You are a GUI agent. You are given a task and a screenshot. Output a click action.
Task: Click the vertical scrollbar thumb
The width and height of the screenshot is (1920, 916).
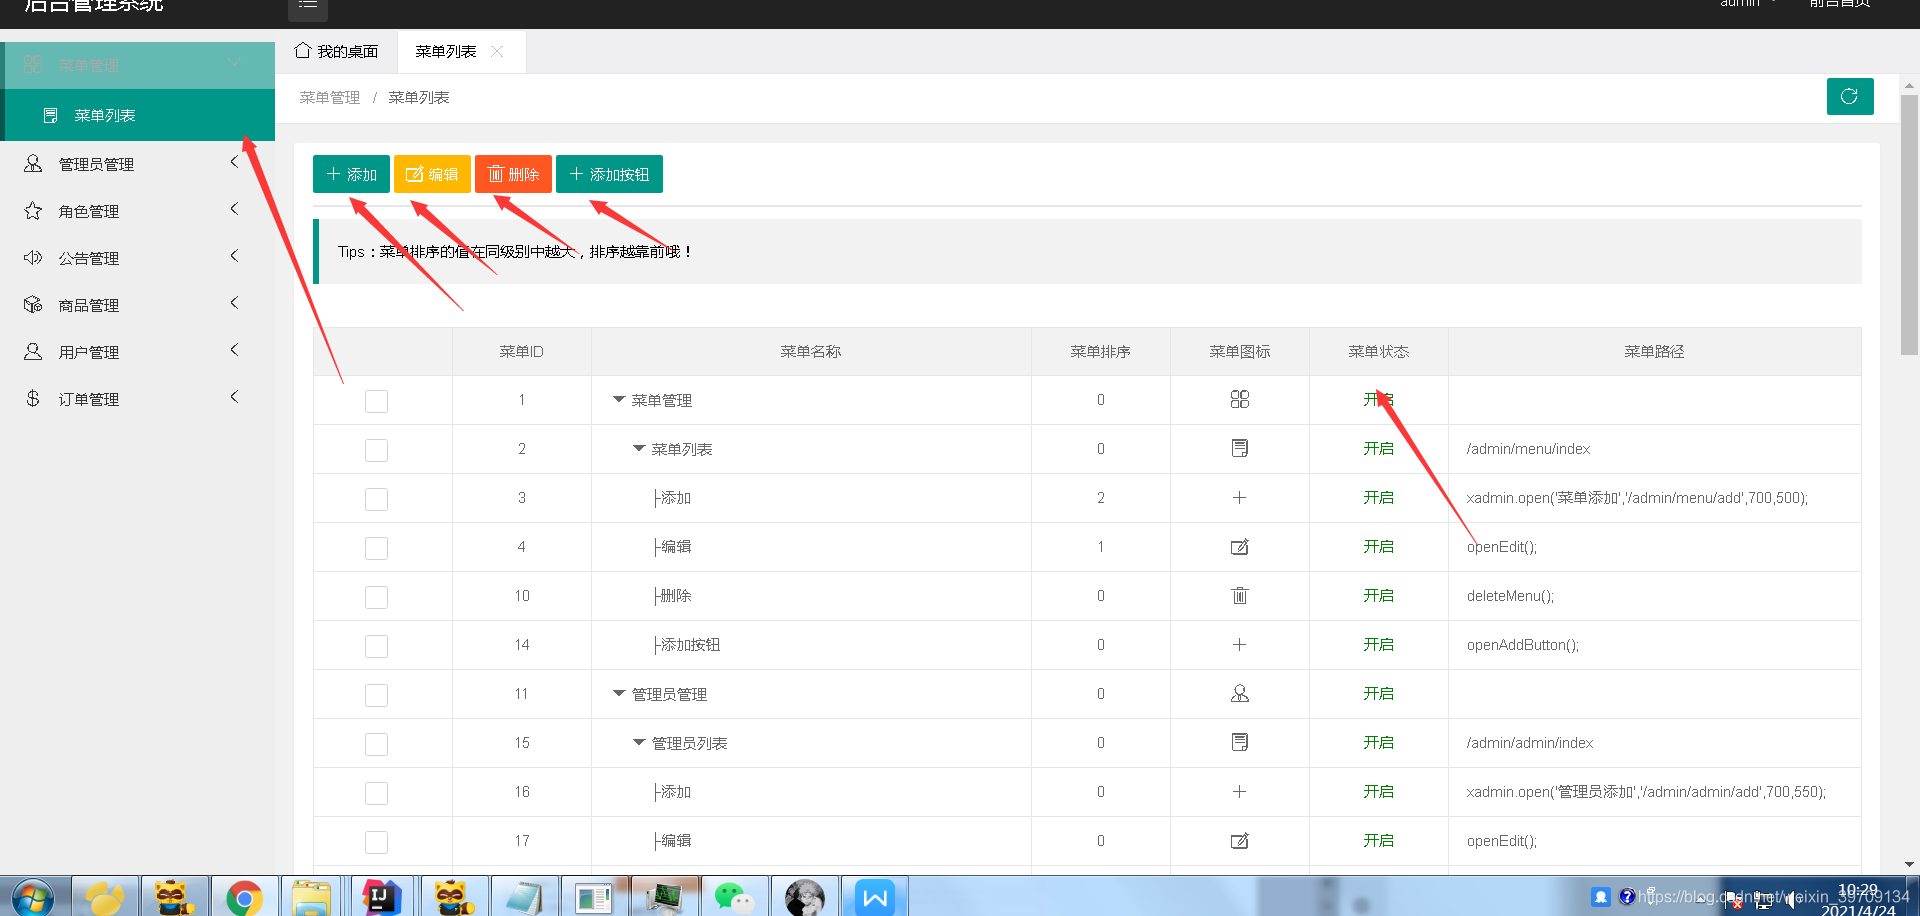pos(1909,225)
